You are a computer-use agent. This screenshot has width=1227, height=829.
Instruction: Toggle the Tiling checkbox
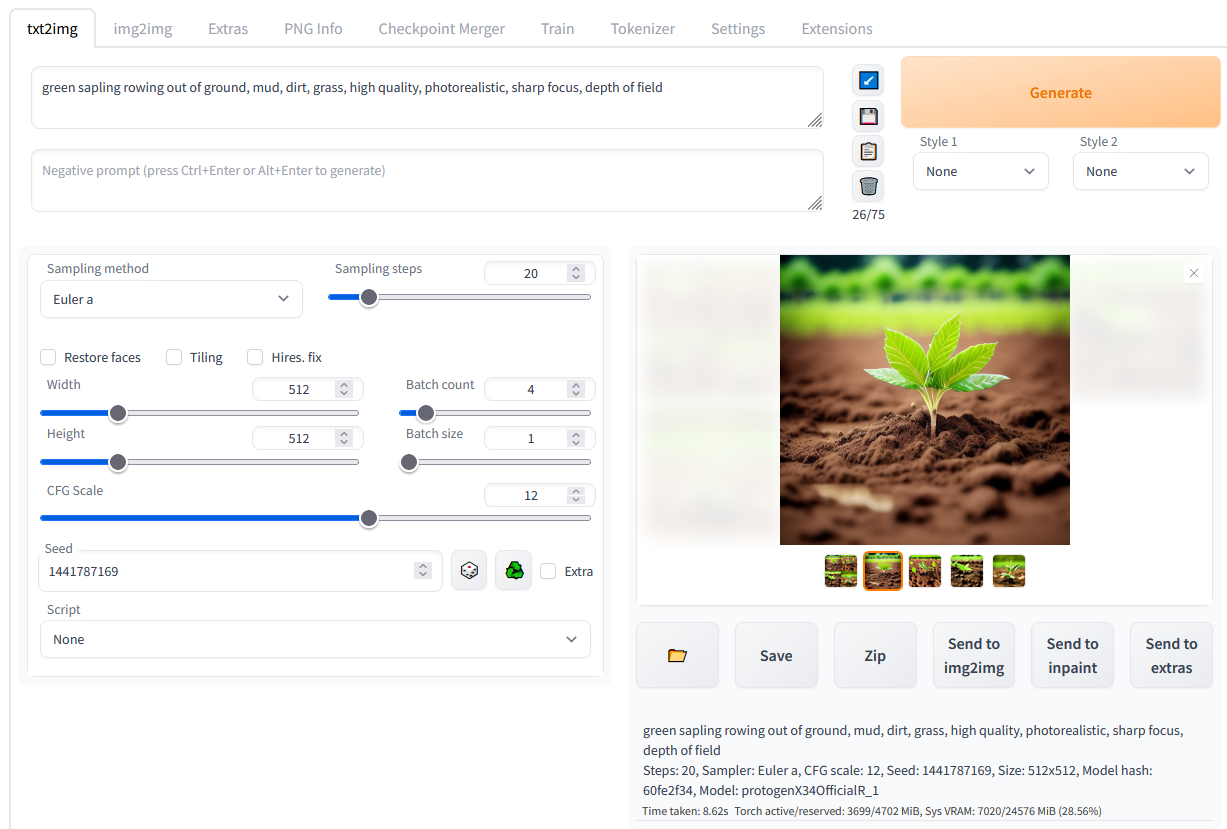pyautogui.click(x=174, y=357)
